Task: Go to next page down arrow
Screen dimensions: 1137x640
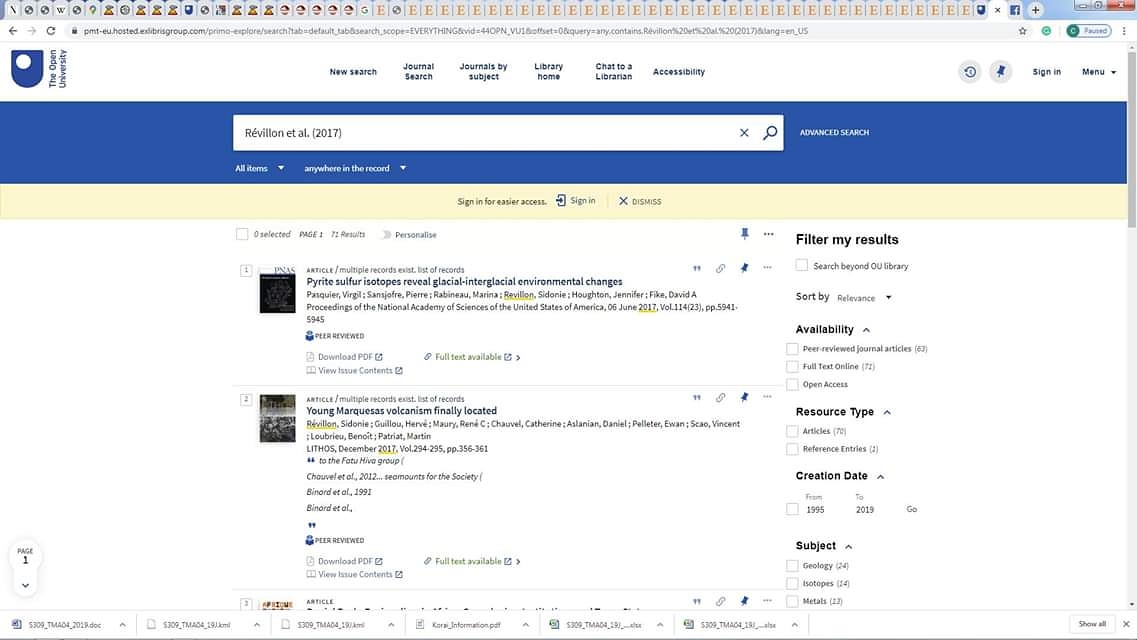Action: click(25, 585)
